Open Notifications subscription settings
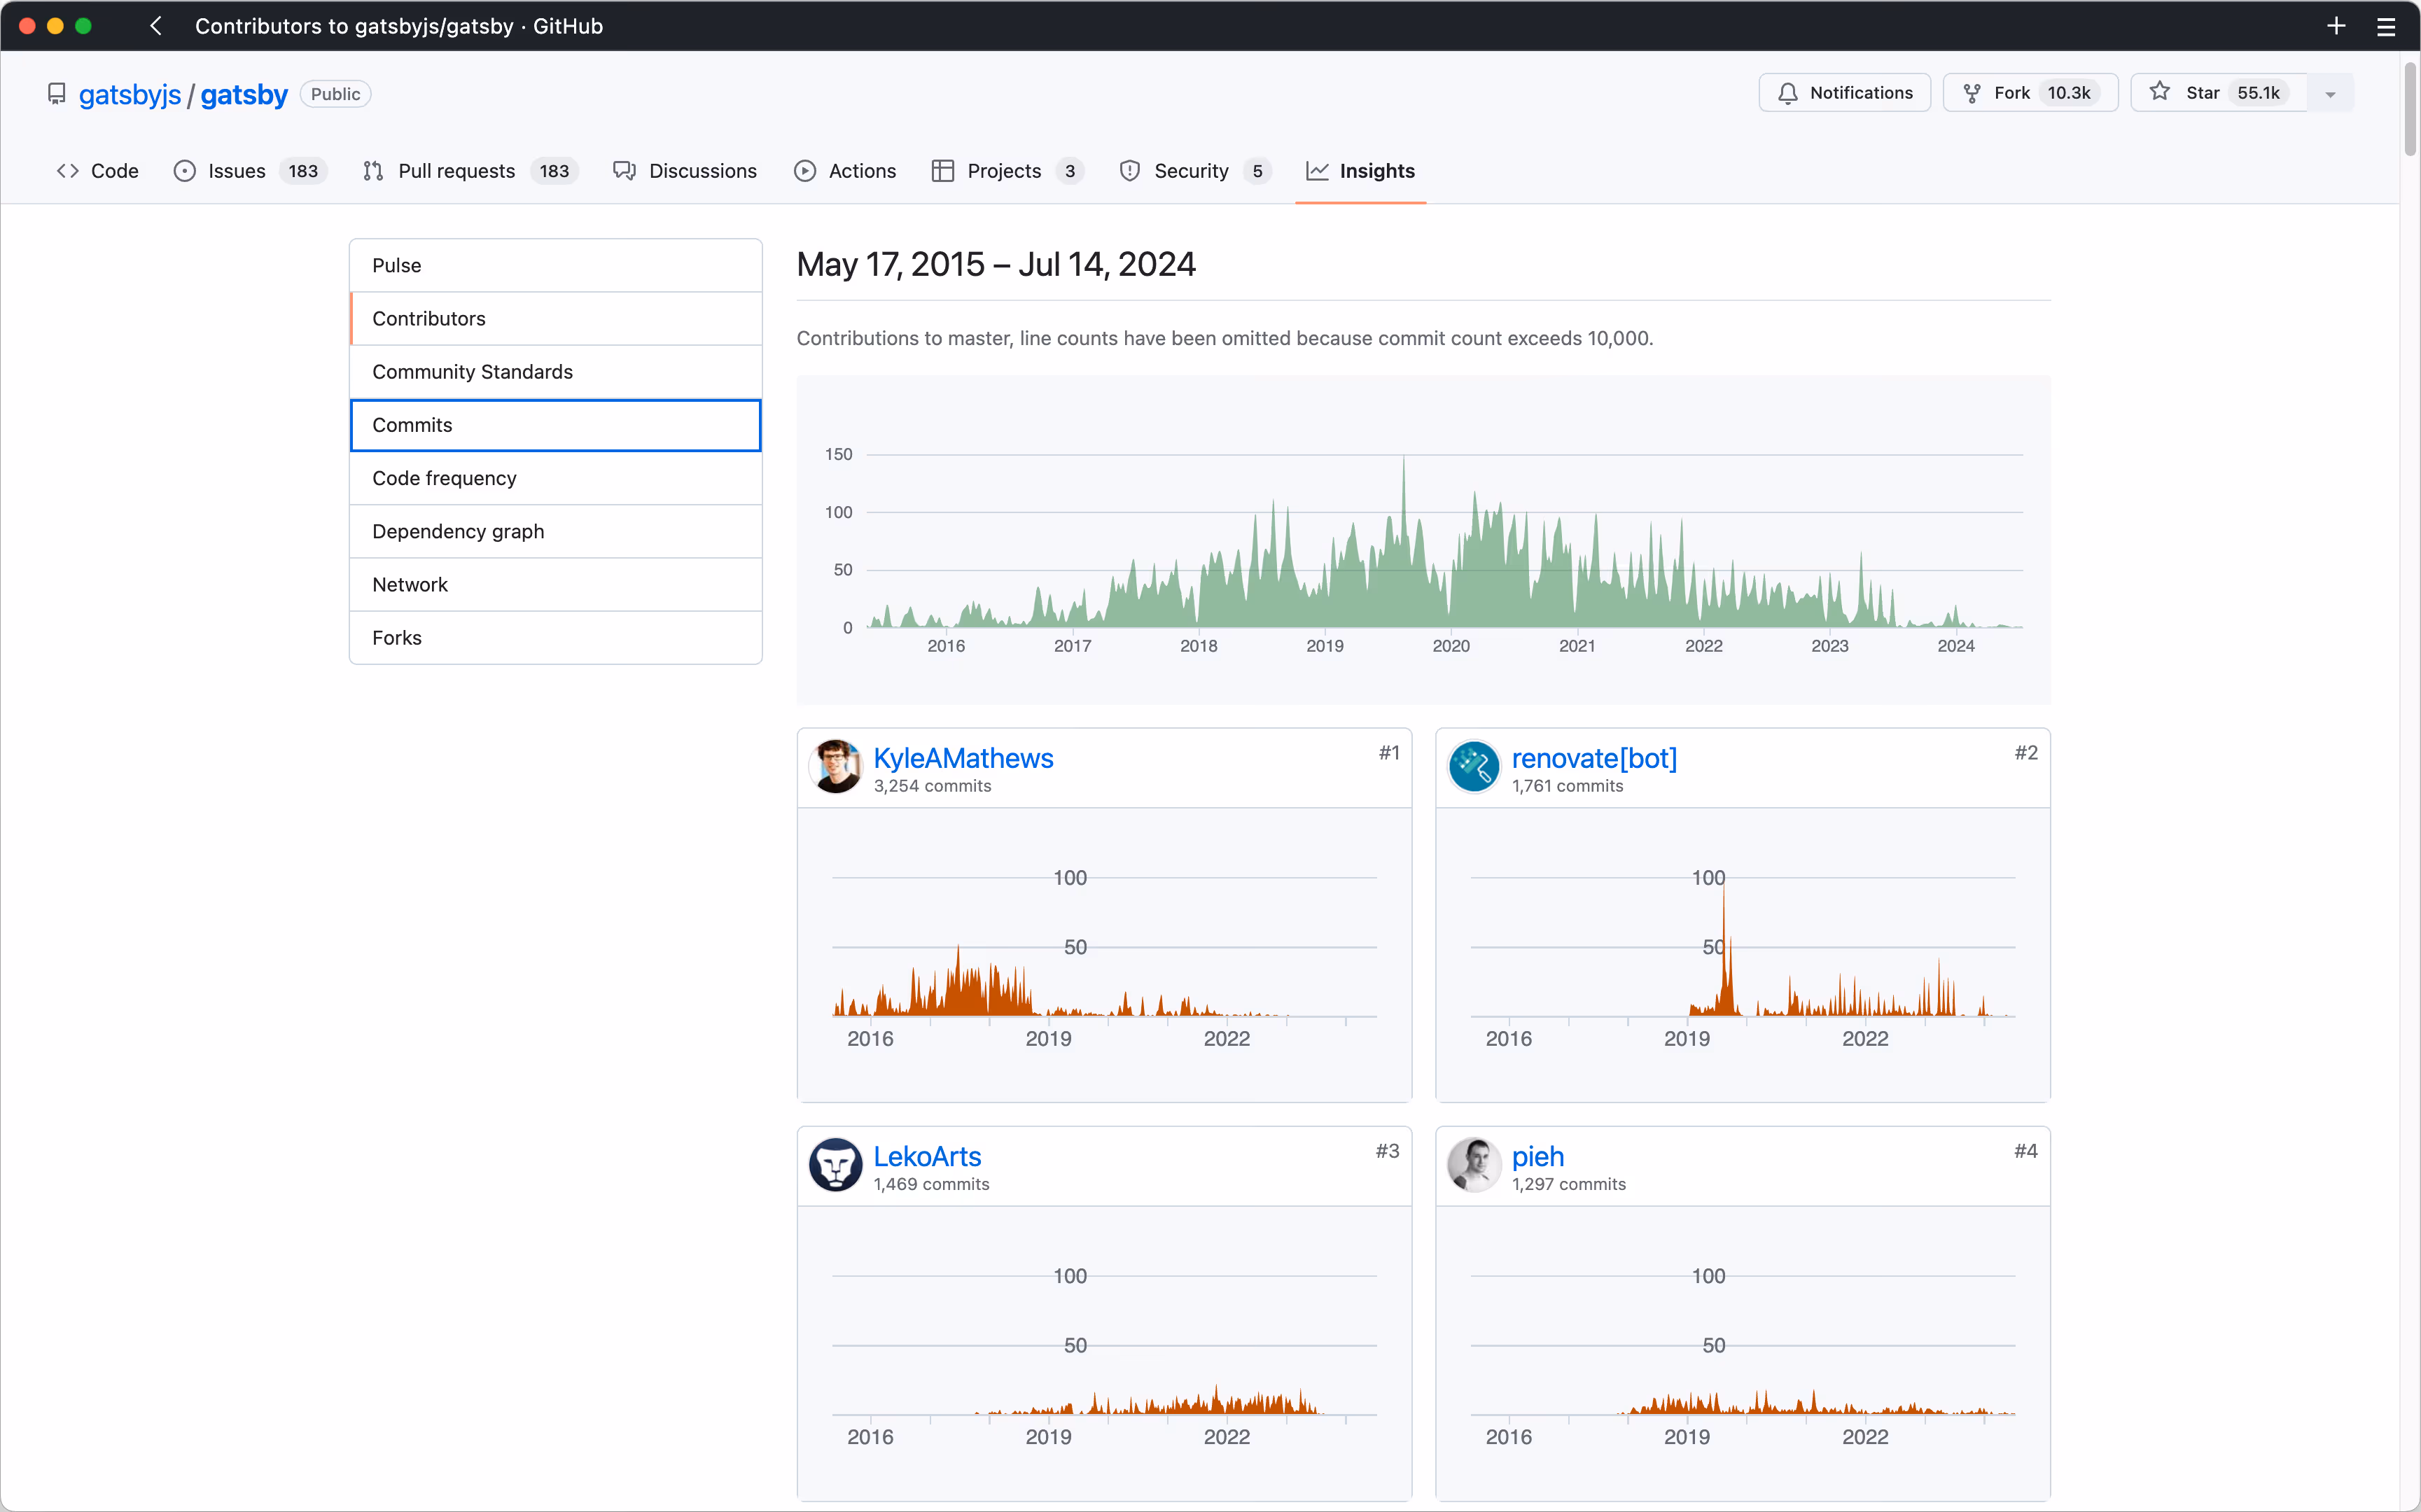Image resolution: width=2421 pixels, height=1512 pixels. tap(1844, 93)
